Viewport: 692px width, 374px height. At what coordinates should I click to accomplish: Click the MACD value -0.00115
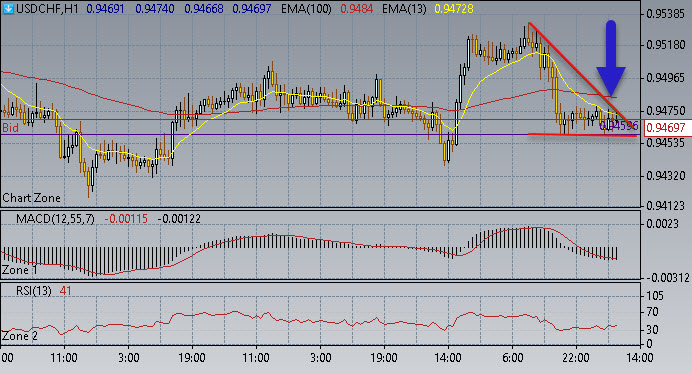click(x=126, y=219)
